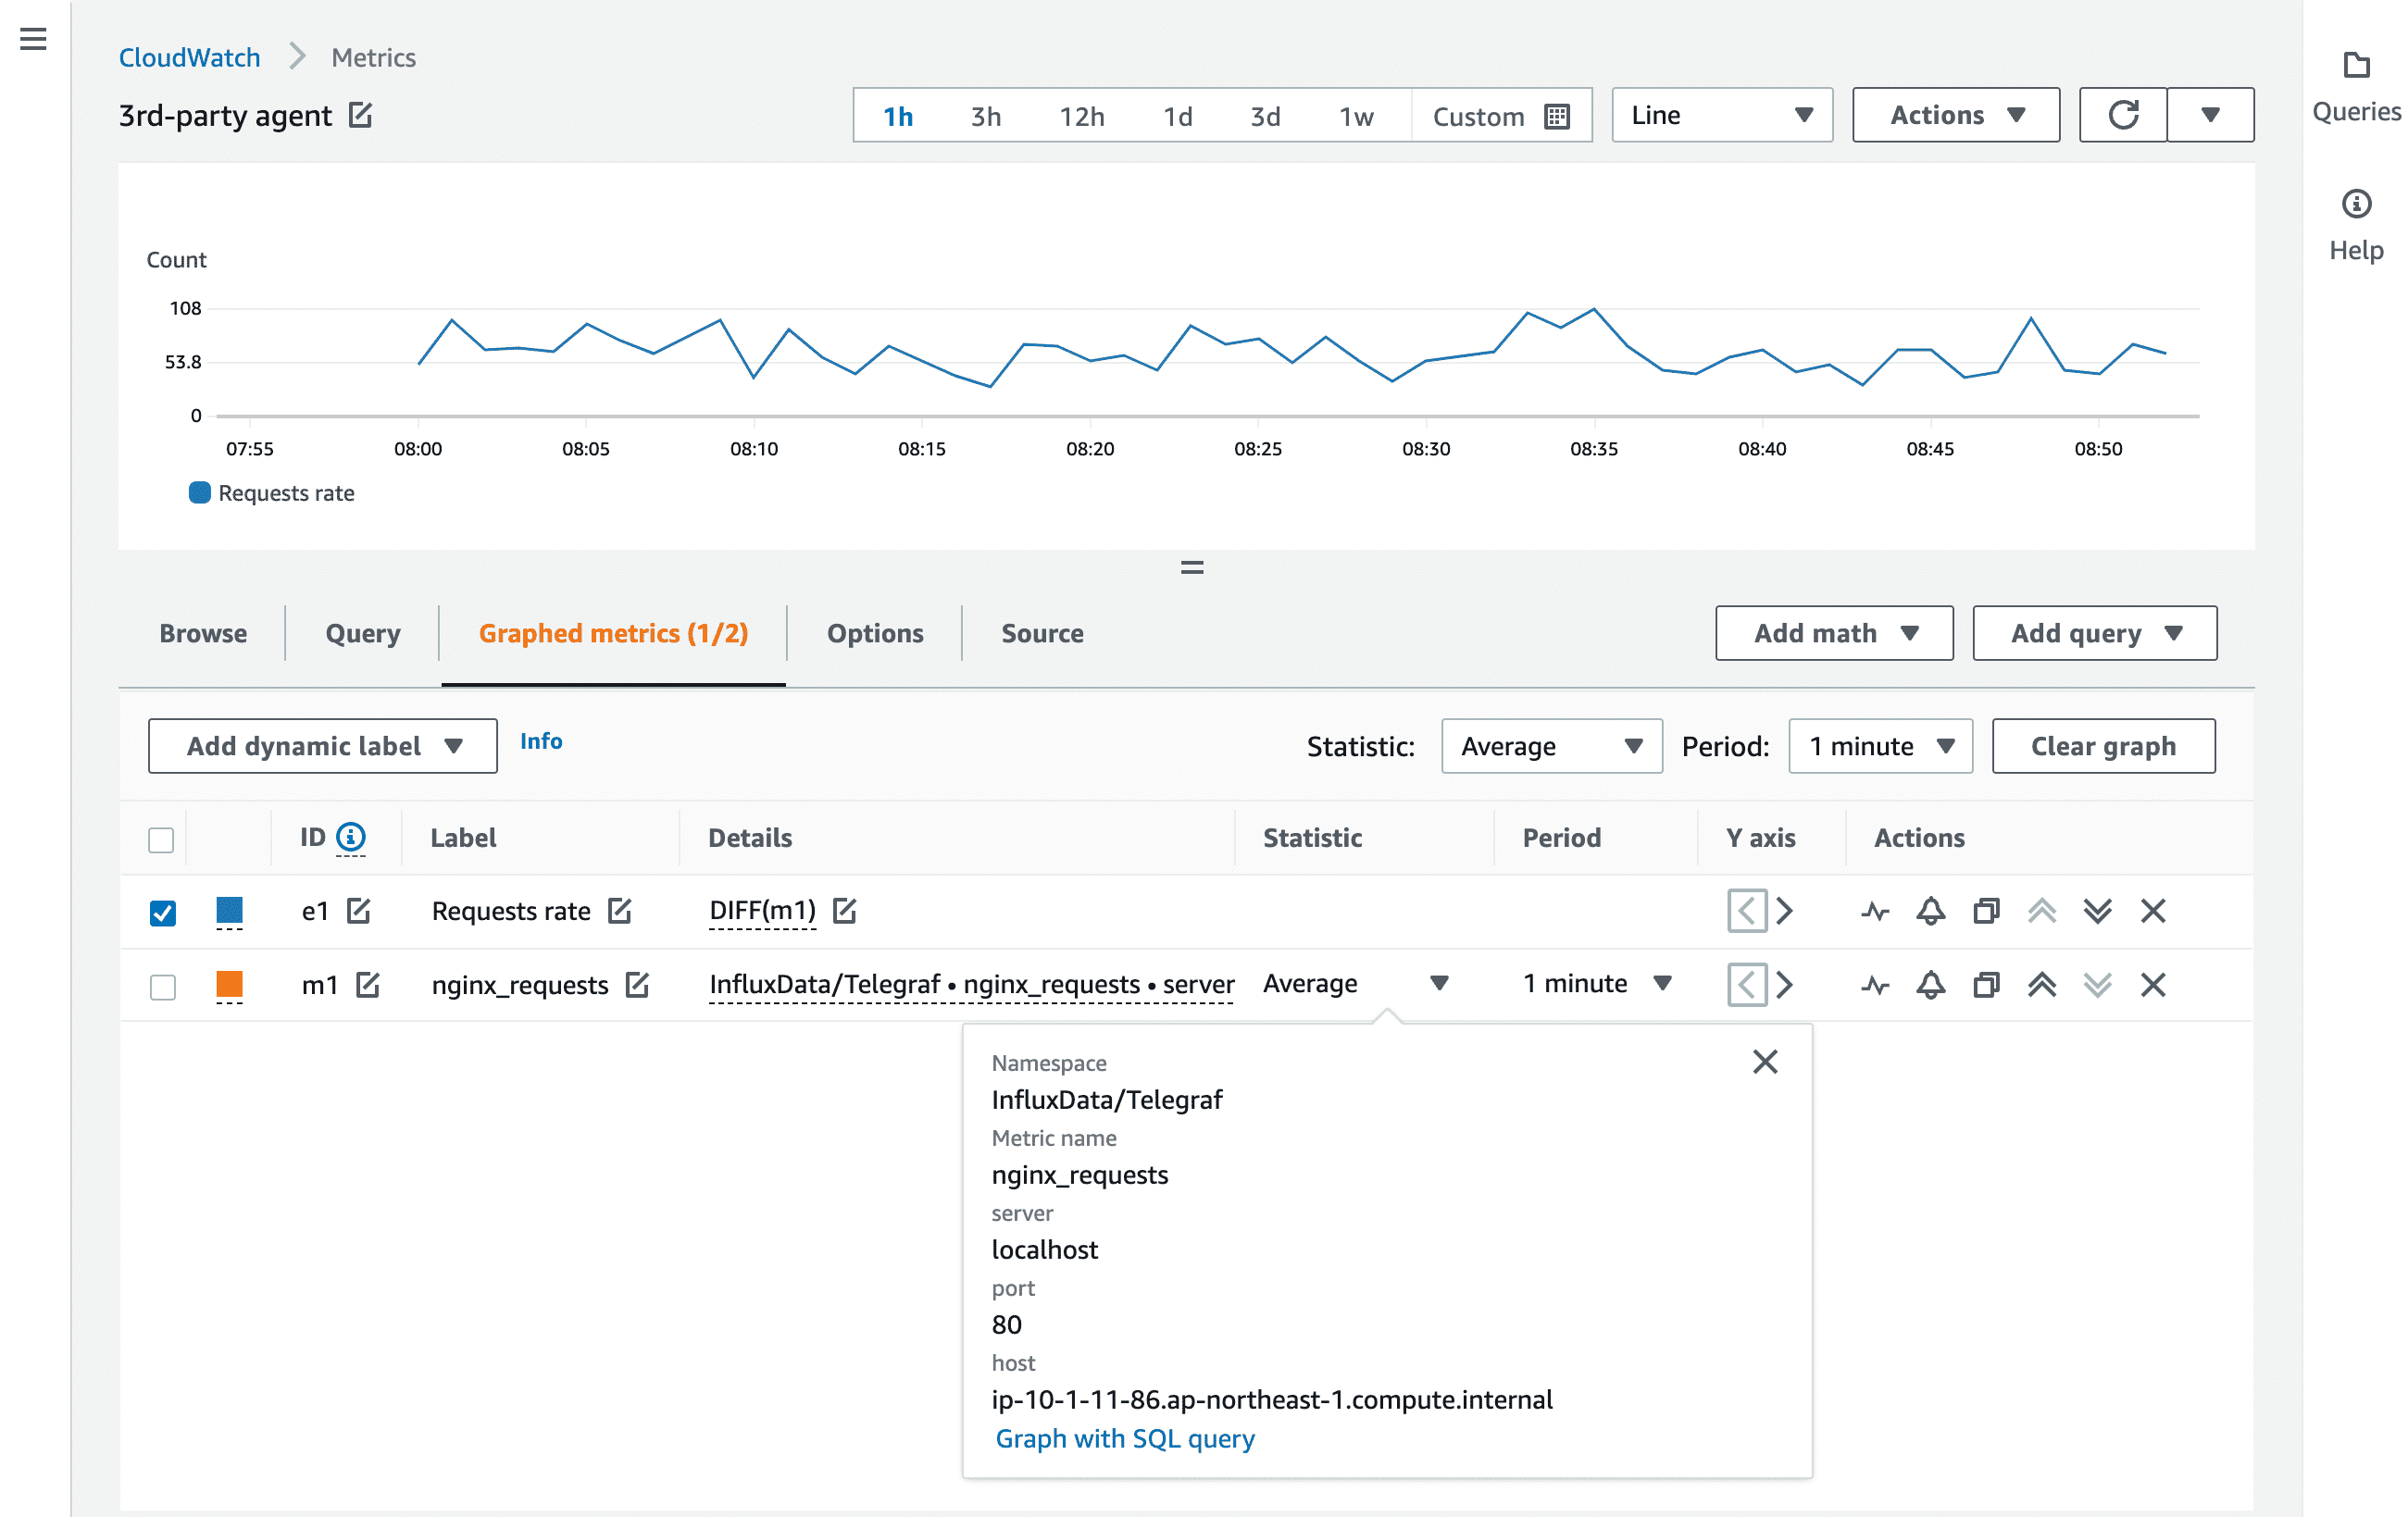
Task: Toggle Requests rate in the chart legend
Action: tap(272, 493)
